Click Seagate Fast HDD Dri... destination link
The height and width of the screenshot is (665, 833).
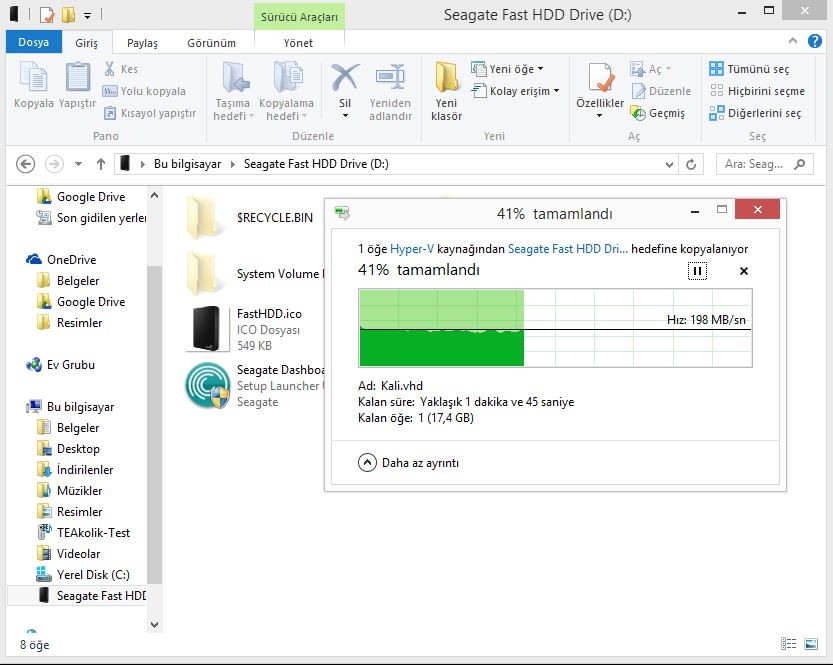(x=567, y=249)
